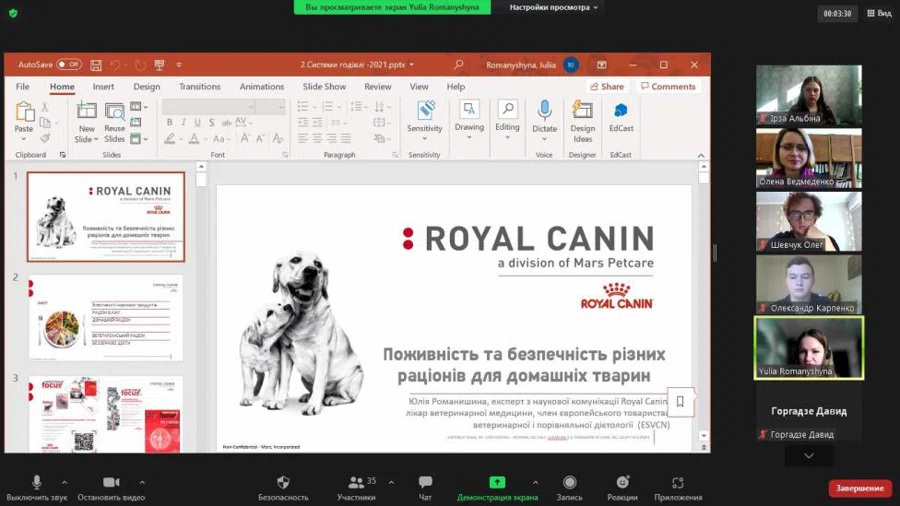Open the Comments pane button
The image size is (900, 506).
(668, 87)
